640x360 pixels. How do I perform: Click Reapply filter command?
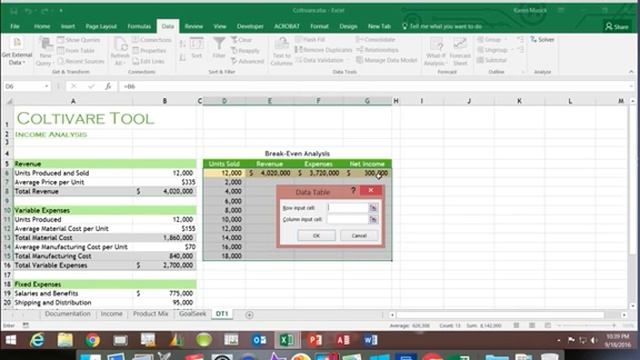coord(245,51)
